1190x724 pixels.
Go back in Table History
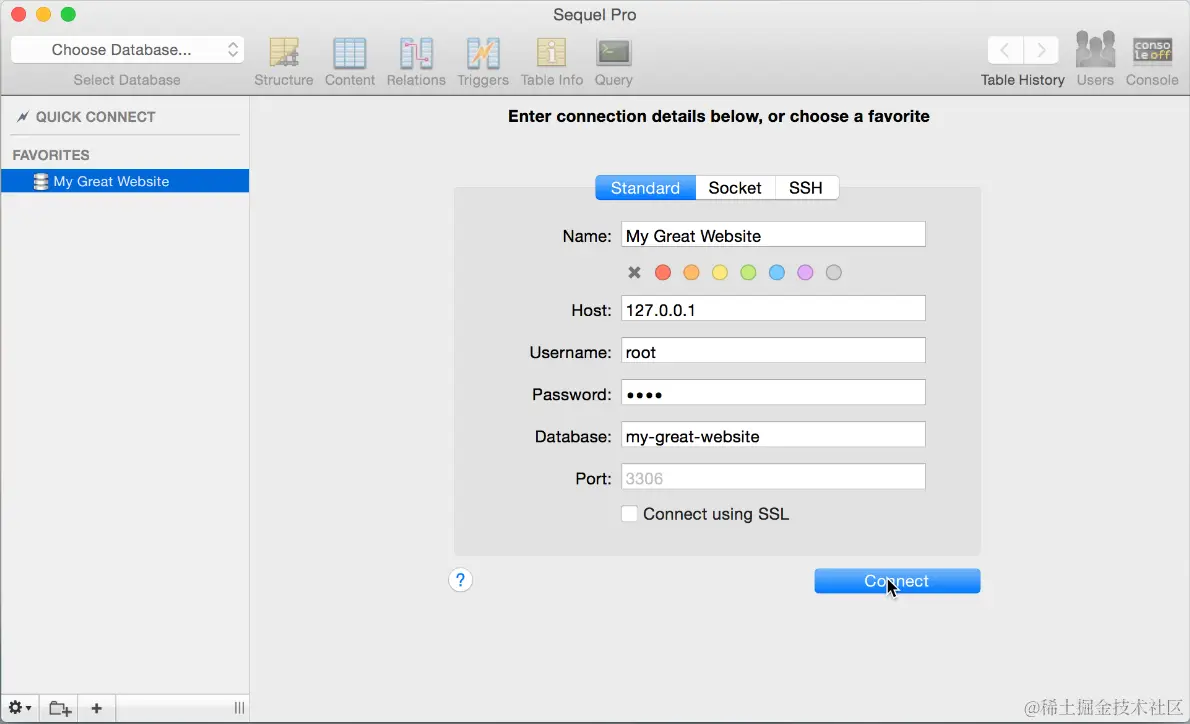(1005, 50)
